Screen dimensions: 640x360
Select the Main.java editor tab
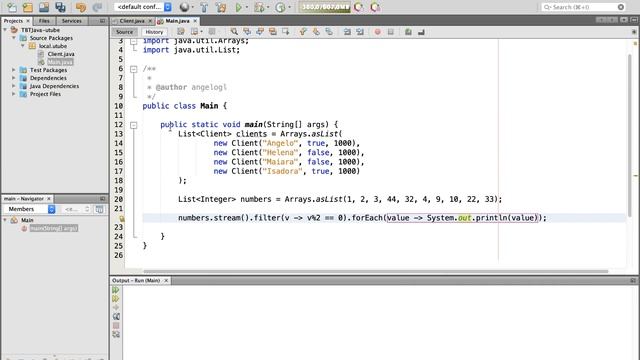[x=178, y=21]
